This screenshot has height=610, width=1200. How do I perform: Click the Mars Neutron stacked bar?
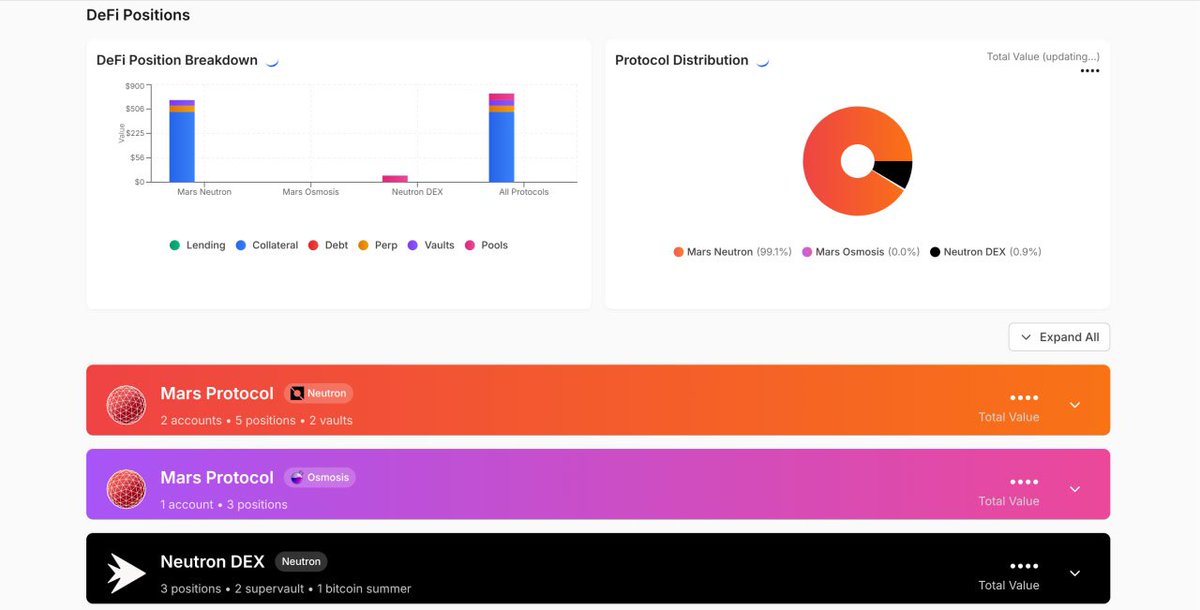point(182,141)
